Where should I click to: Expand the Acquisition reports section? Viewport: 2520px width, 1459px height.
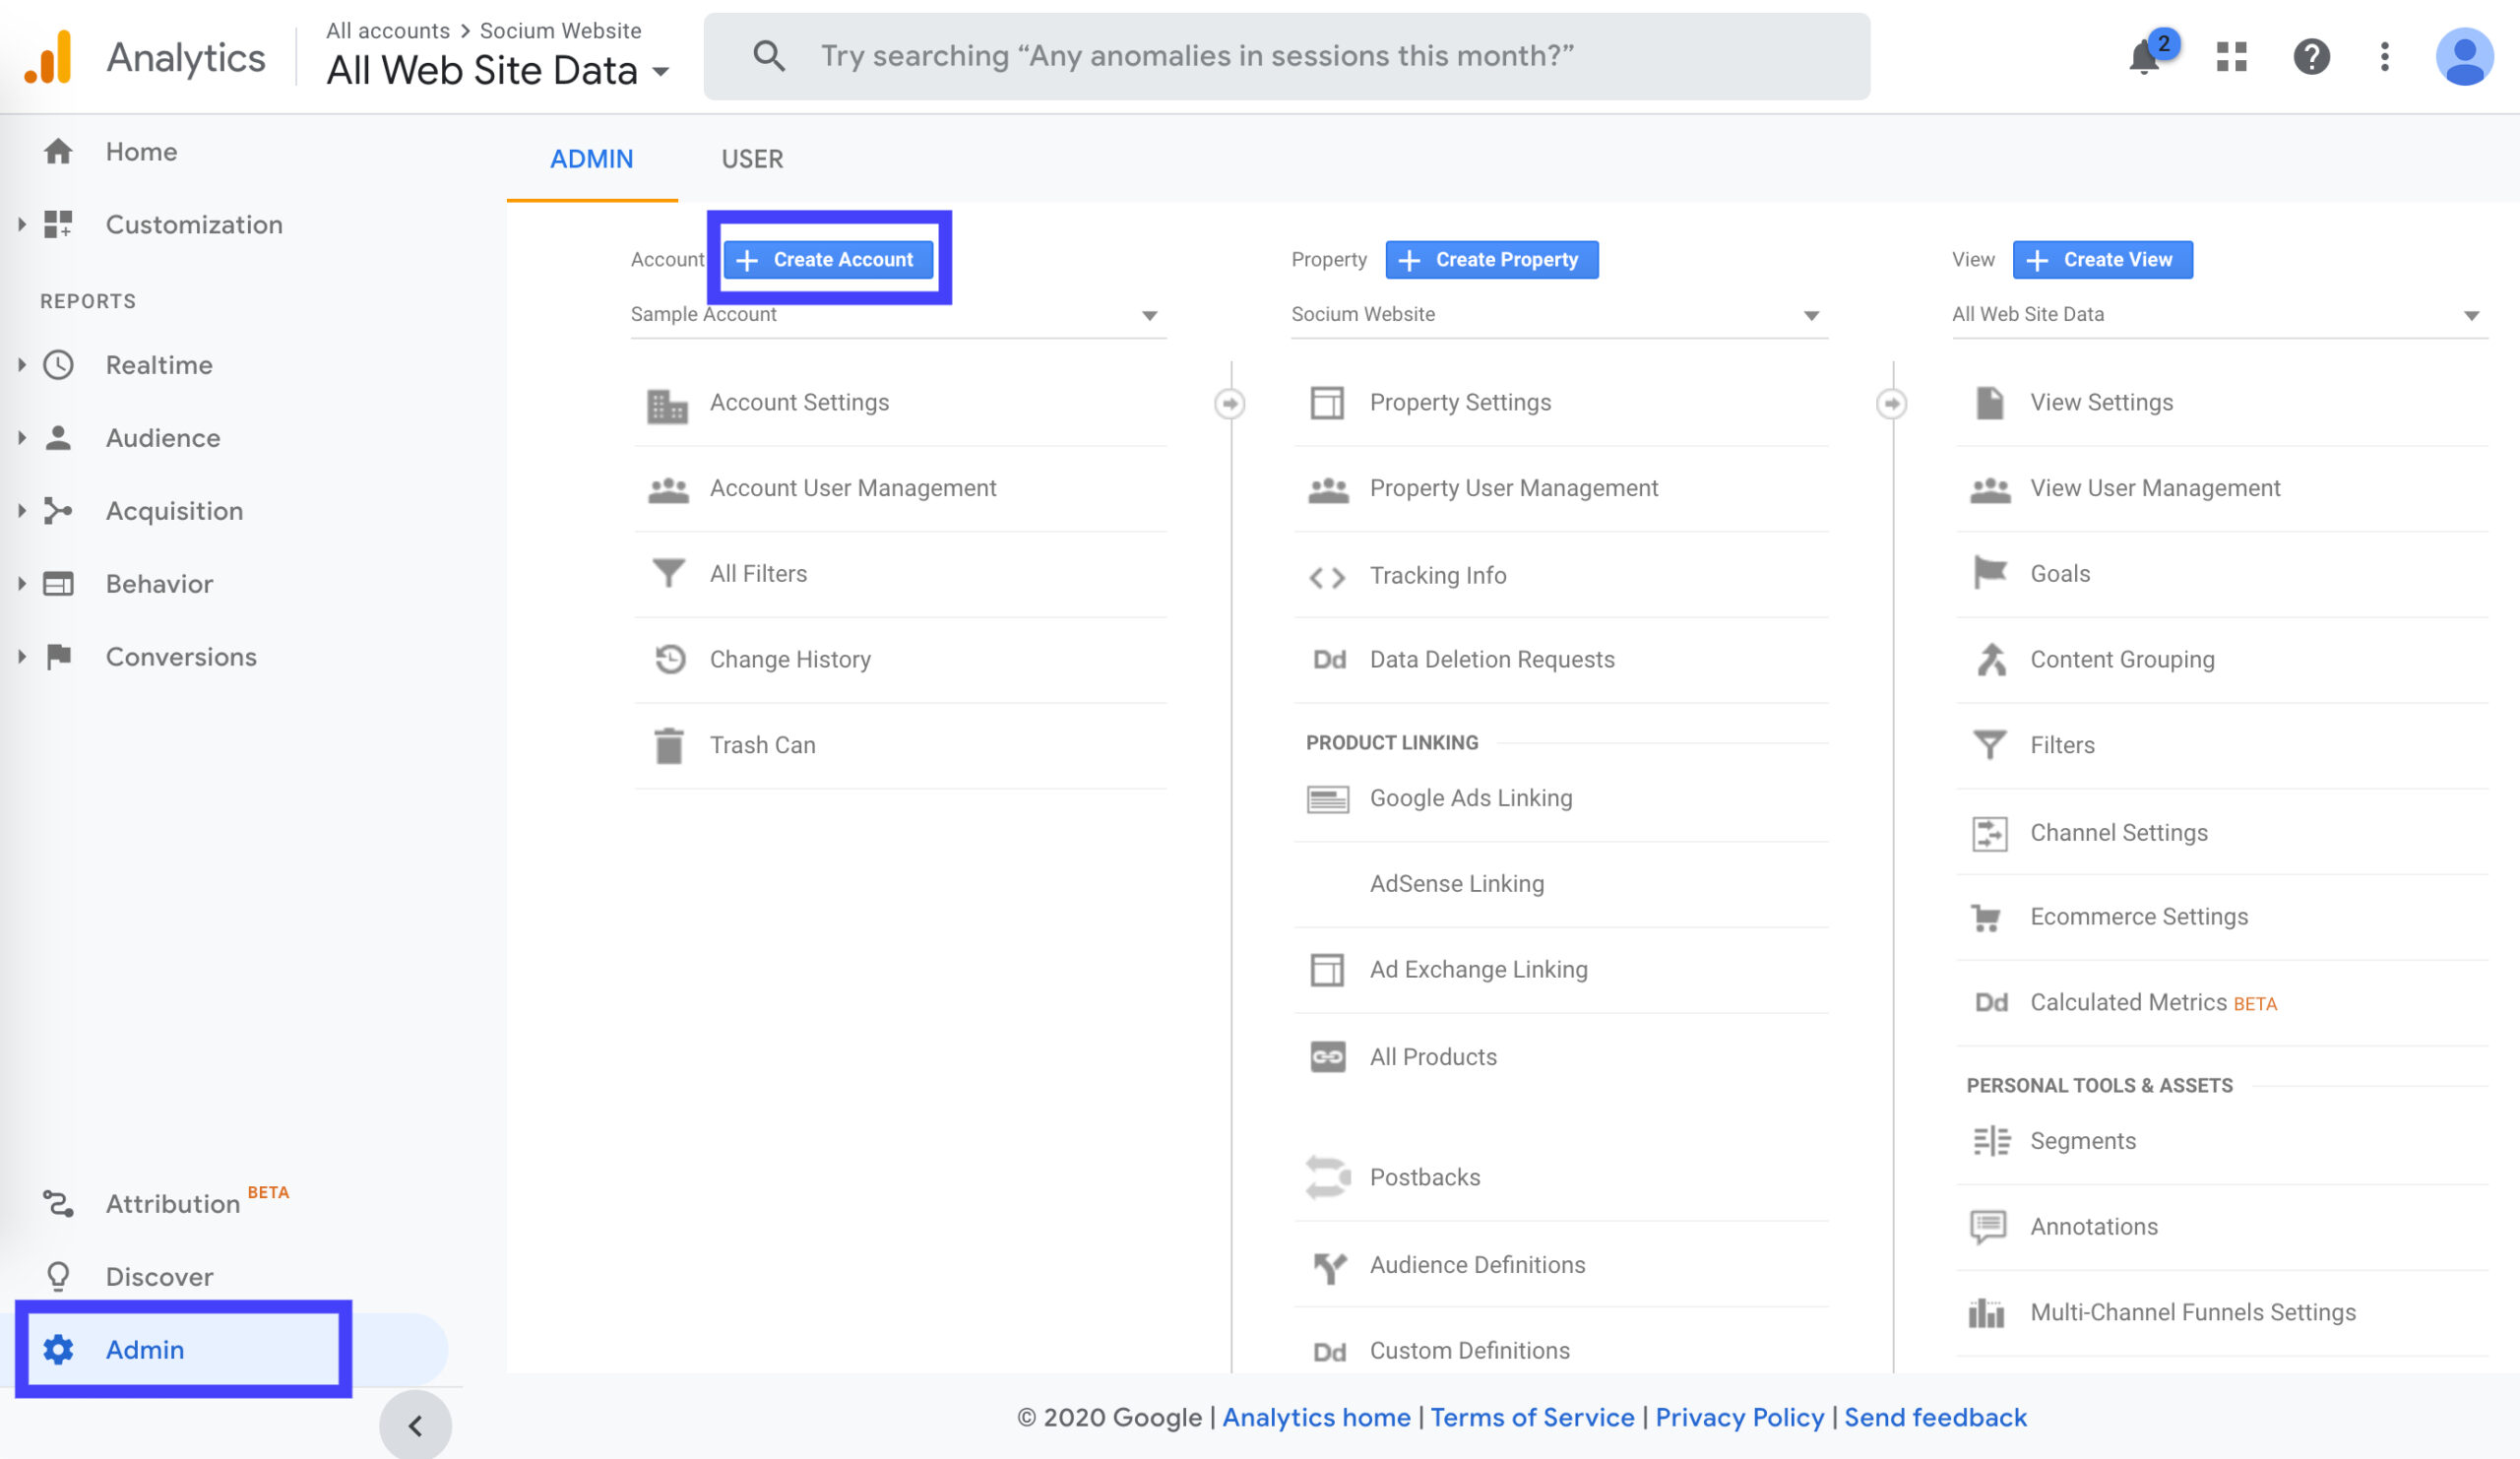(21, 511)
